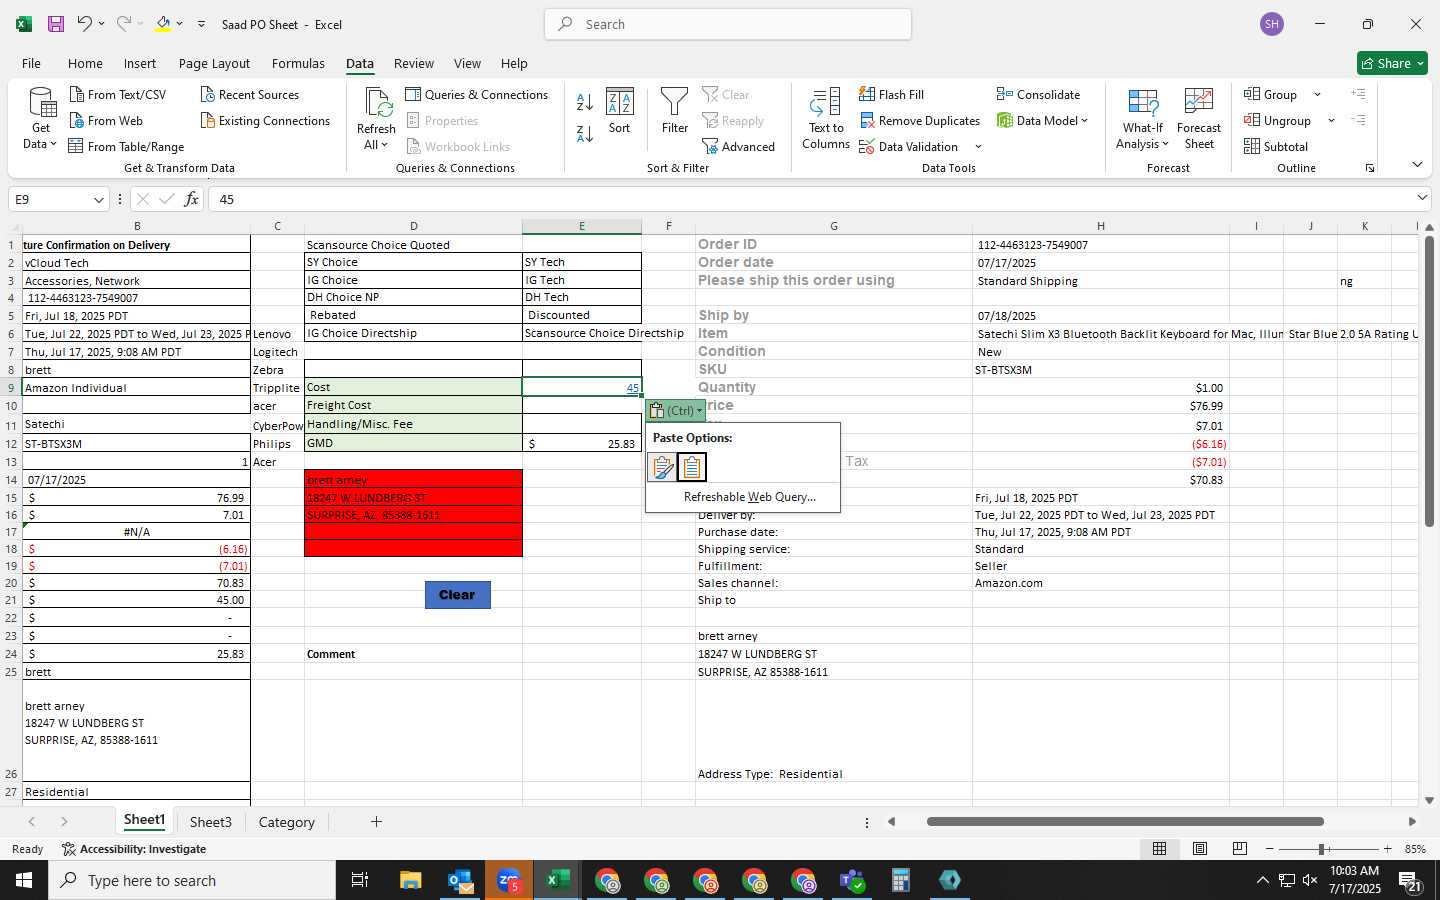
Task: Open the Formulas tab
Action: (x=298, y=63)
